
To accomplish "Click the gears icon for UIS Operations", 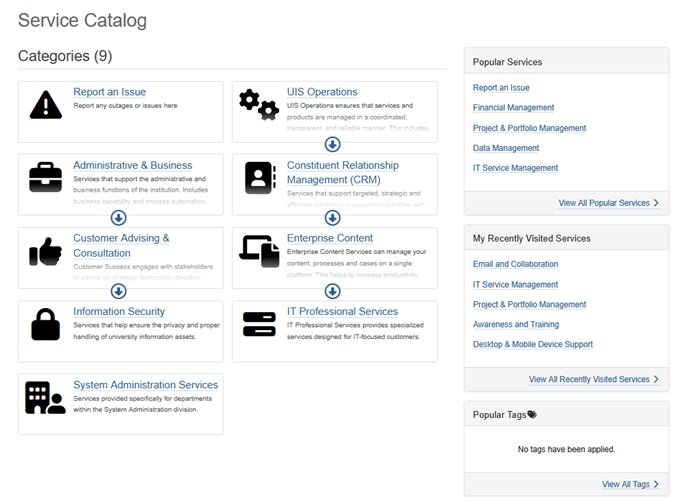I will tap(259, 105).
